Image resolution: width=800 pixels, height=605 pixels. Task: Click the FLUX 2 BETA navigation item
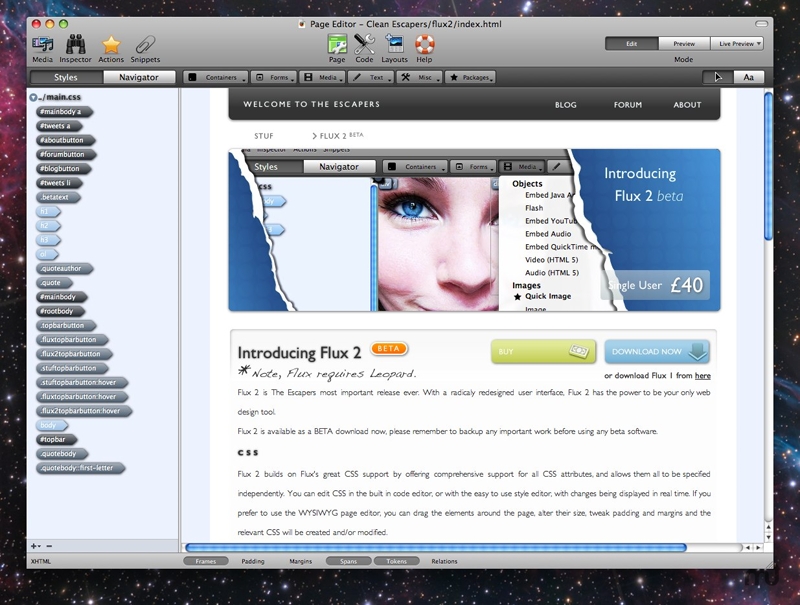click(x=337, y=136)
